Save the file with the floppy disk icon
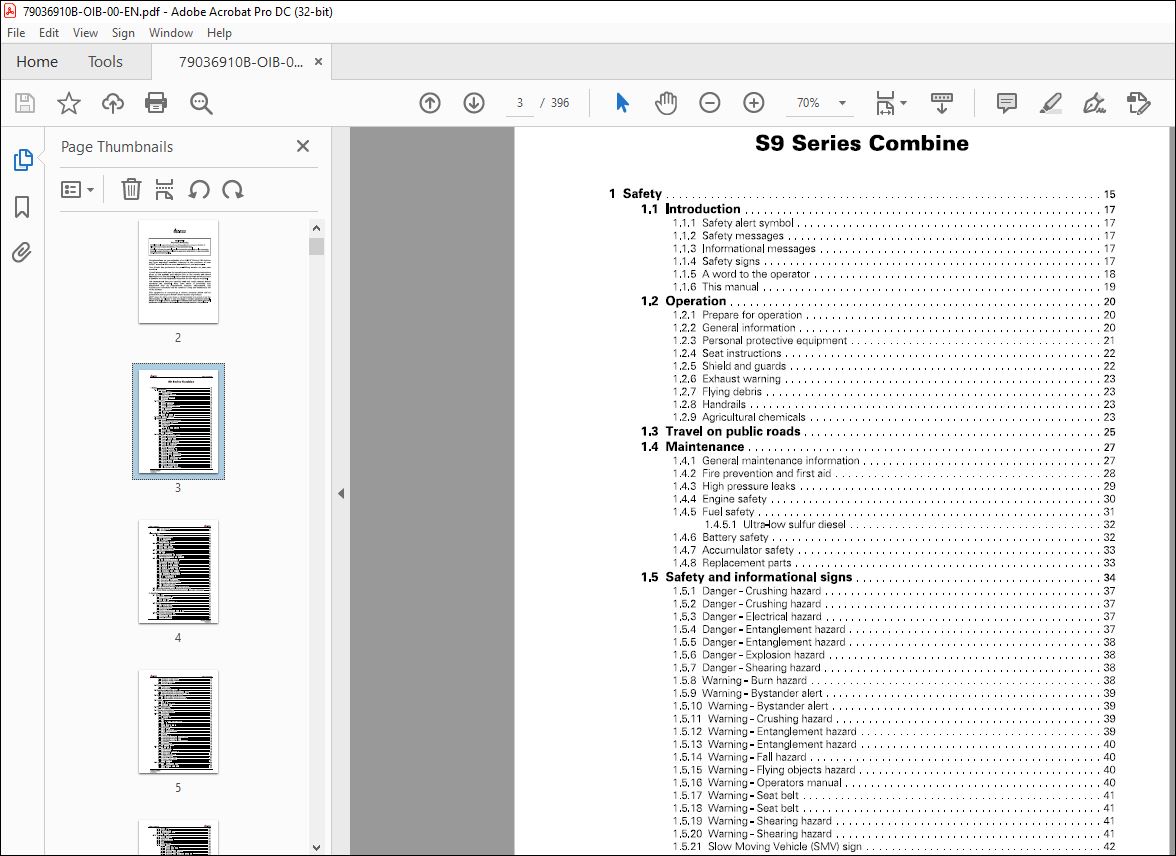This screenshot has width=1176, height=856. point(25,103)
